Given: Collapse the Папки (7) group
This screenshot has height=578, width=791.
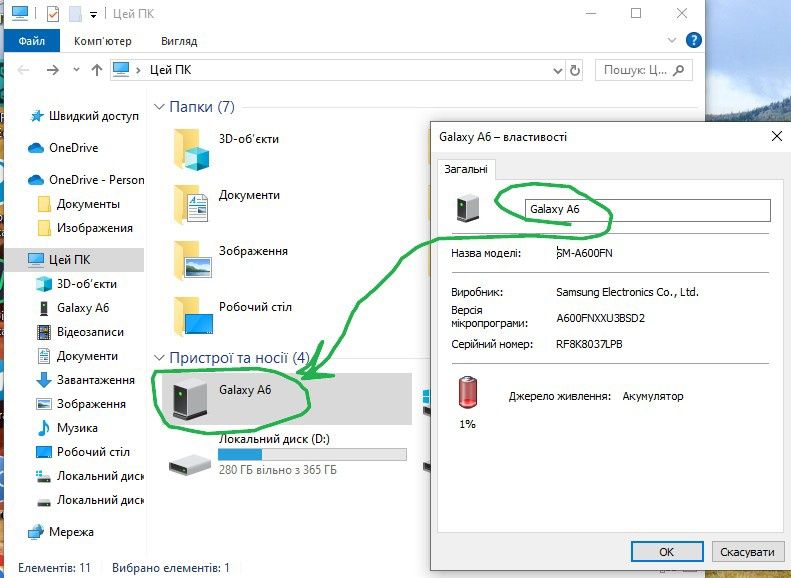Looking at the screenshot, I should tap(159, 107).
